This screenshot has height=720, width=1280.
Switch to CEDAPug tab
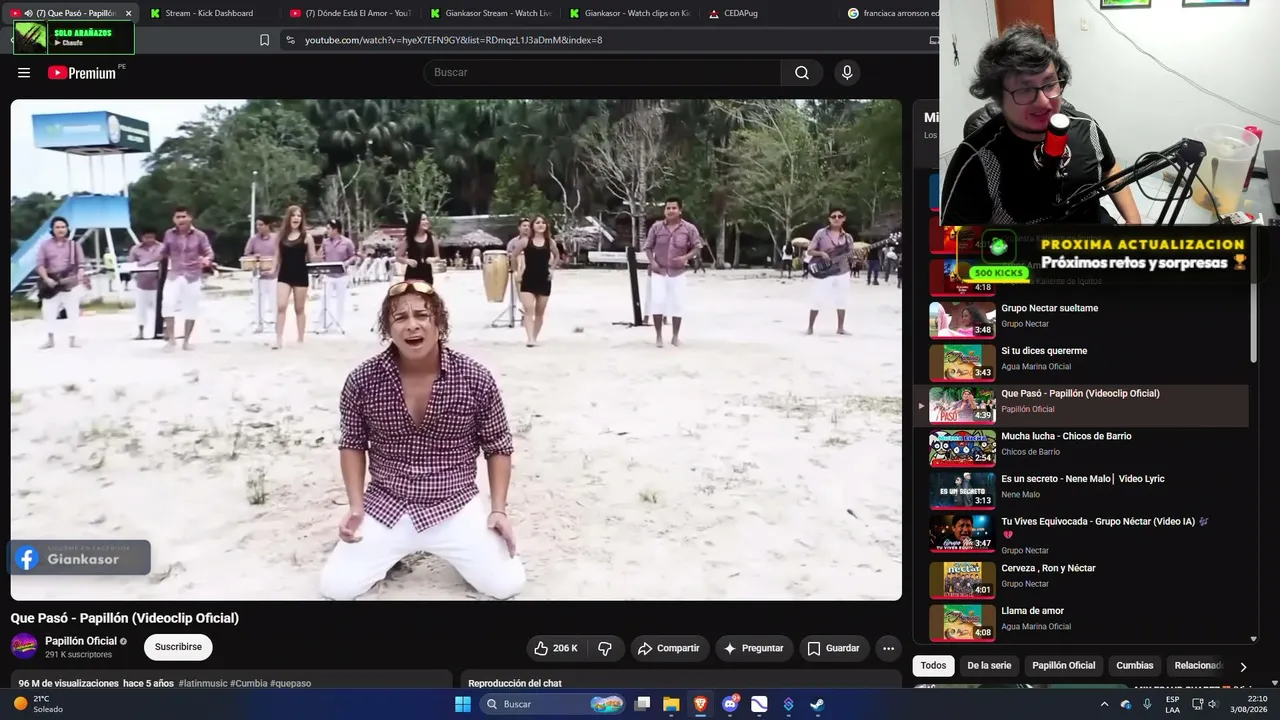coord(768,13)
